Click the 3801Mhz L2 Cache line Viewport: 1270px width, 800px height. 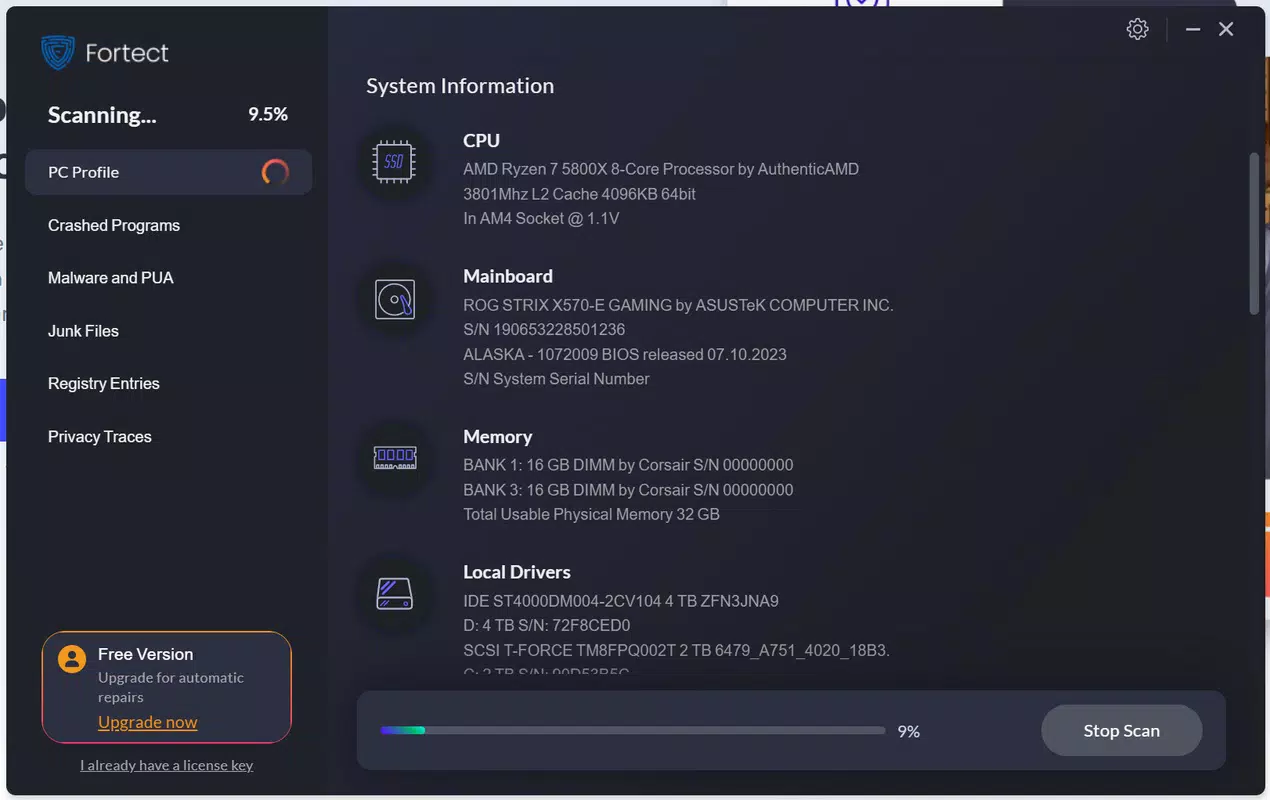(x=579, y=194)
